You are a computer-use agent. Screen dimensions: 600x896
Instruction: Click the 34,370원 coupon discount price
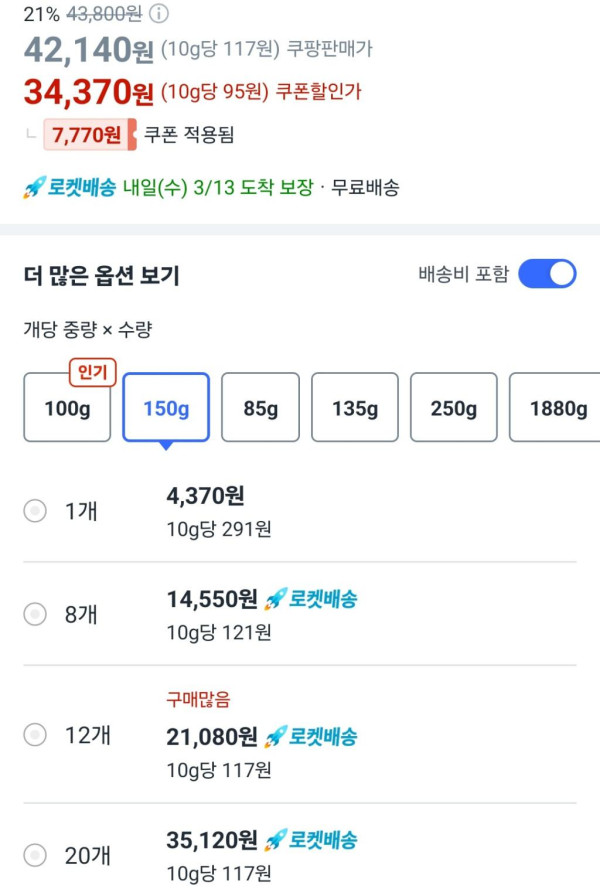point(89,92)
